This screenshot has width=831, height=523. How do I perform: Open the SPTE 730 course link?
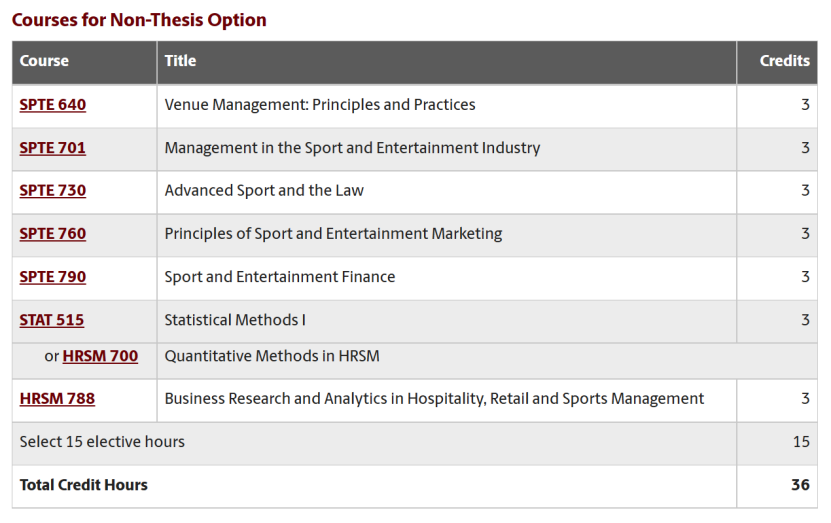pyautogui.click(x=52, y=191)
